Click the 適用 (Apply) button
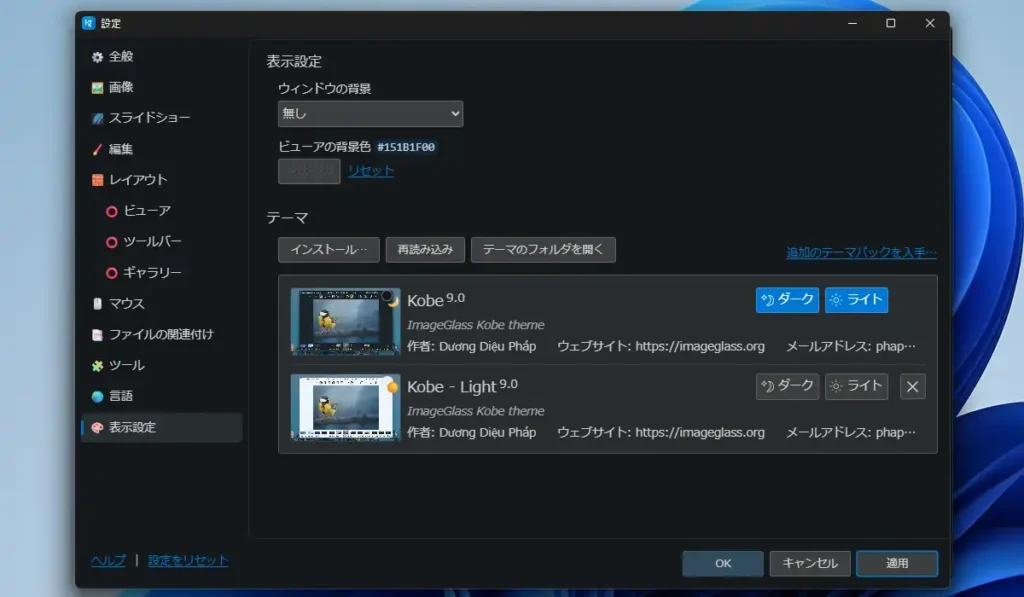The height and width of the screenshot is (597, 1024). tap(896, 563)
